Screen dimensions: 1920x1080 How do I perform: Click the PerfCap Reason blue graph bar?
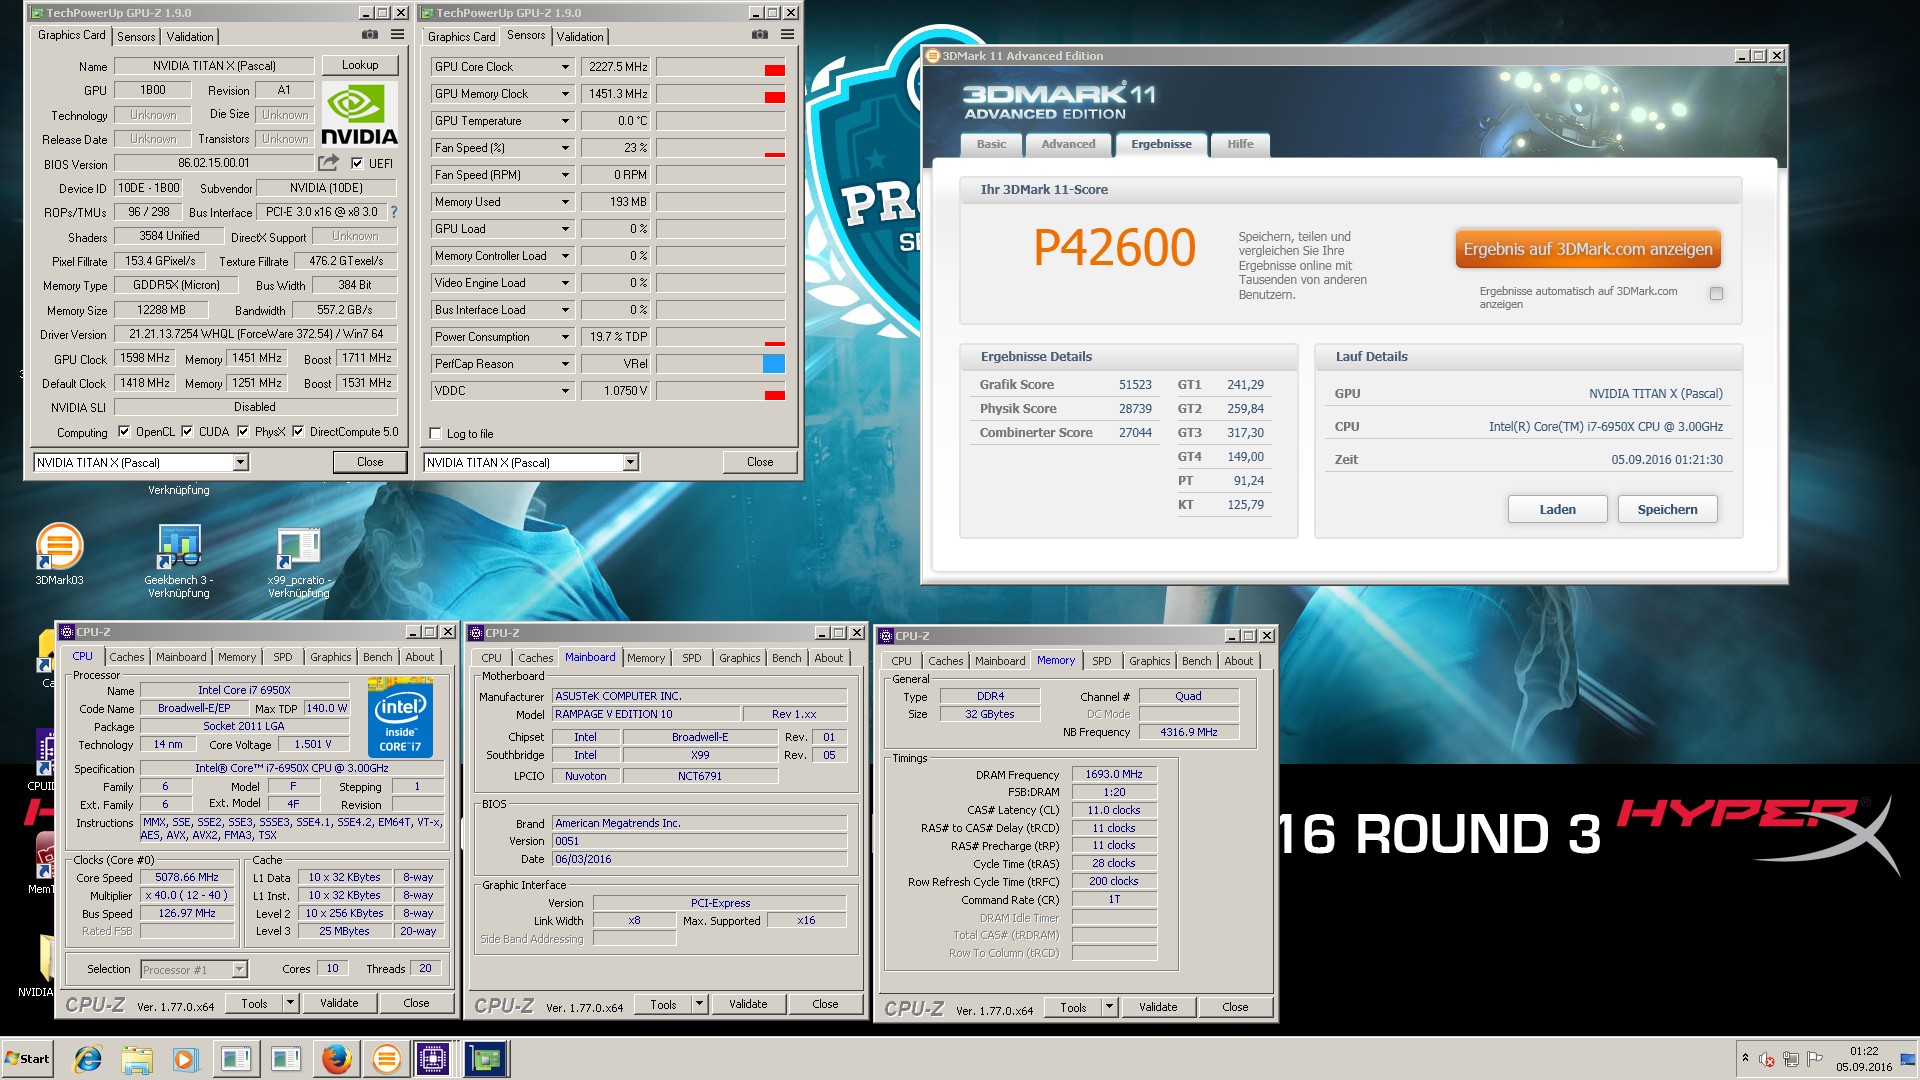(774, 364)
